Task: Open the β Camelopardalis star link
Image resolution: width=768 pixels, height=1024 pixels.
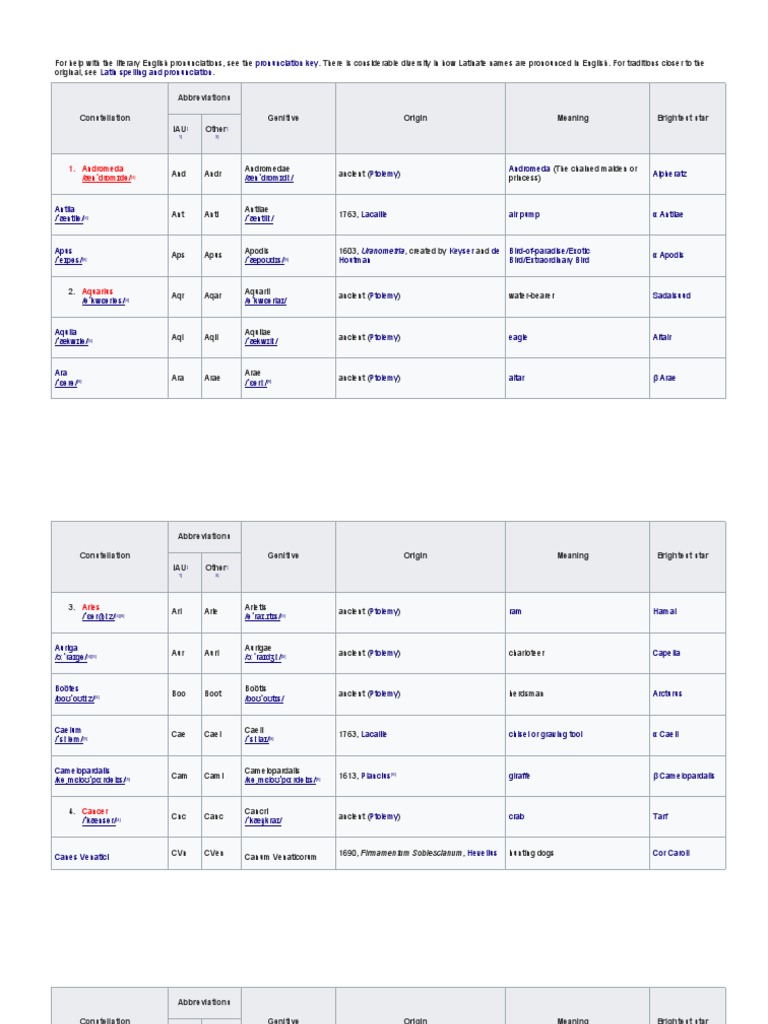Action: pyautogui.click(x=683, y=775)
